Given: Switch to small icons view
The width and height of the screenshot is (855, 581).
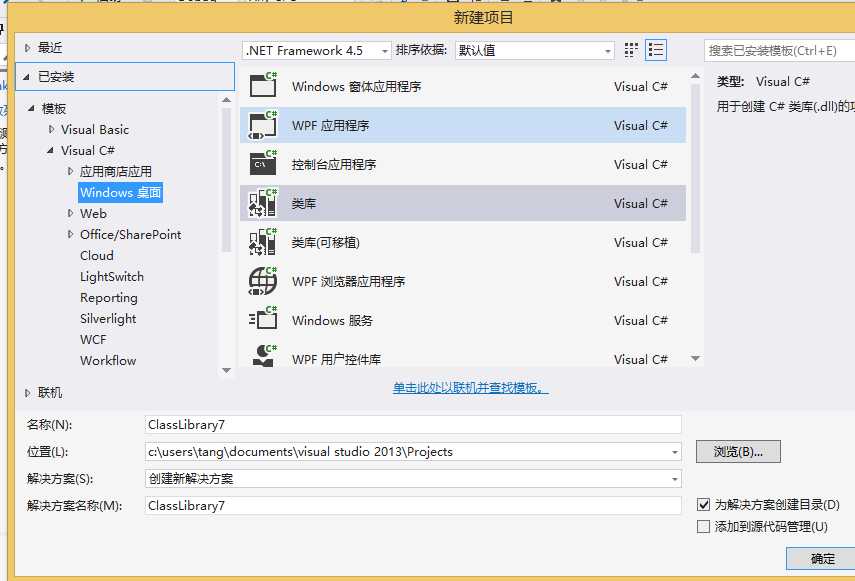Looking at the screenshot, I should click(631, 50).
